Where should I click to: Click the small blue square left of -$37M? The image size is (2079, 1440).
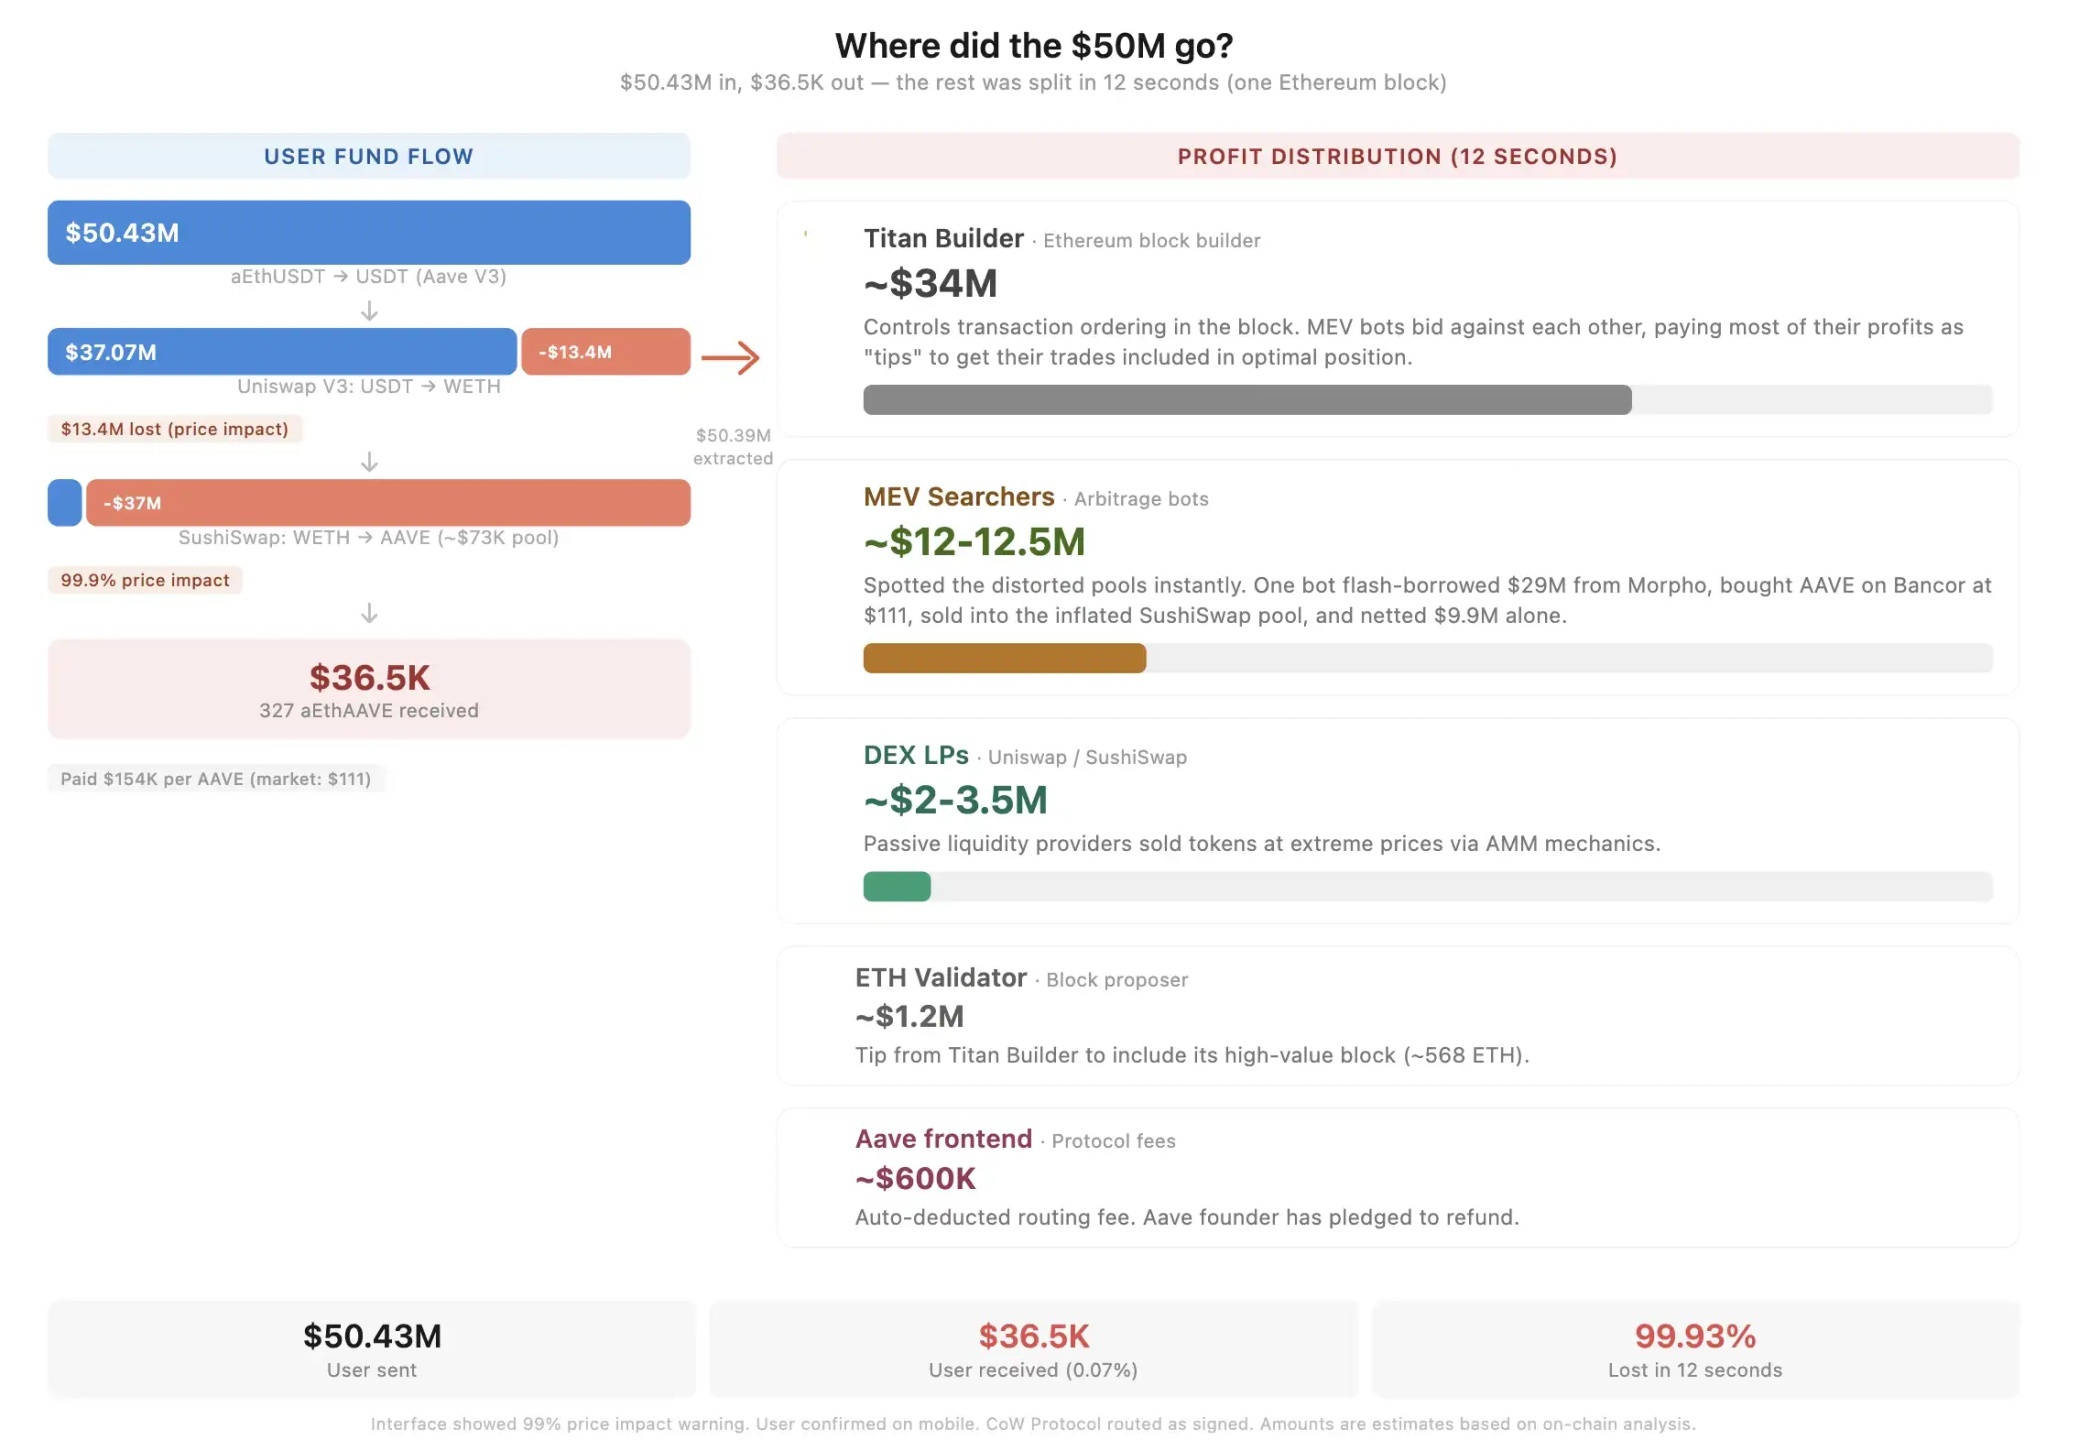click(x=65, y=502)
